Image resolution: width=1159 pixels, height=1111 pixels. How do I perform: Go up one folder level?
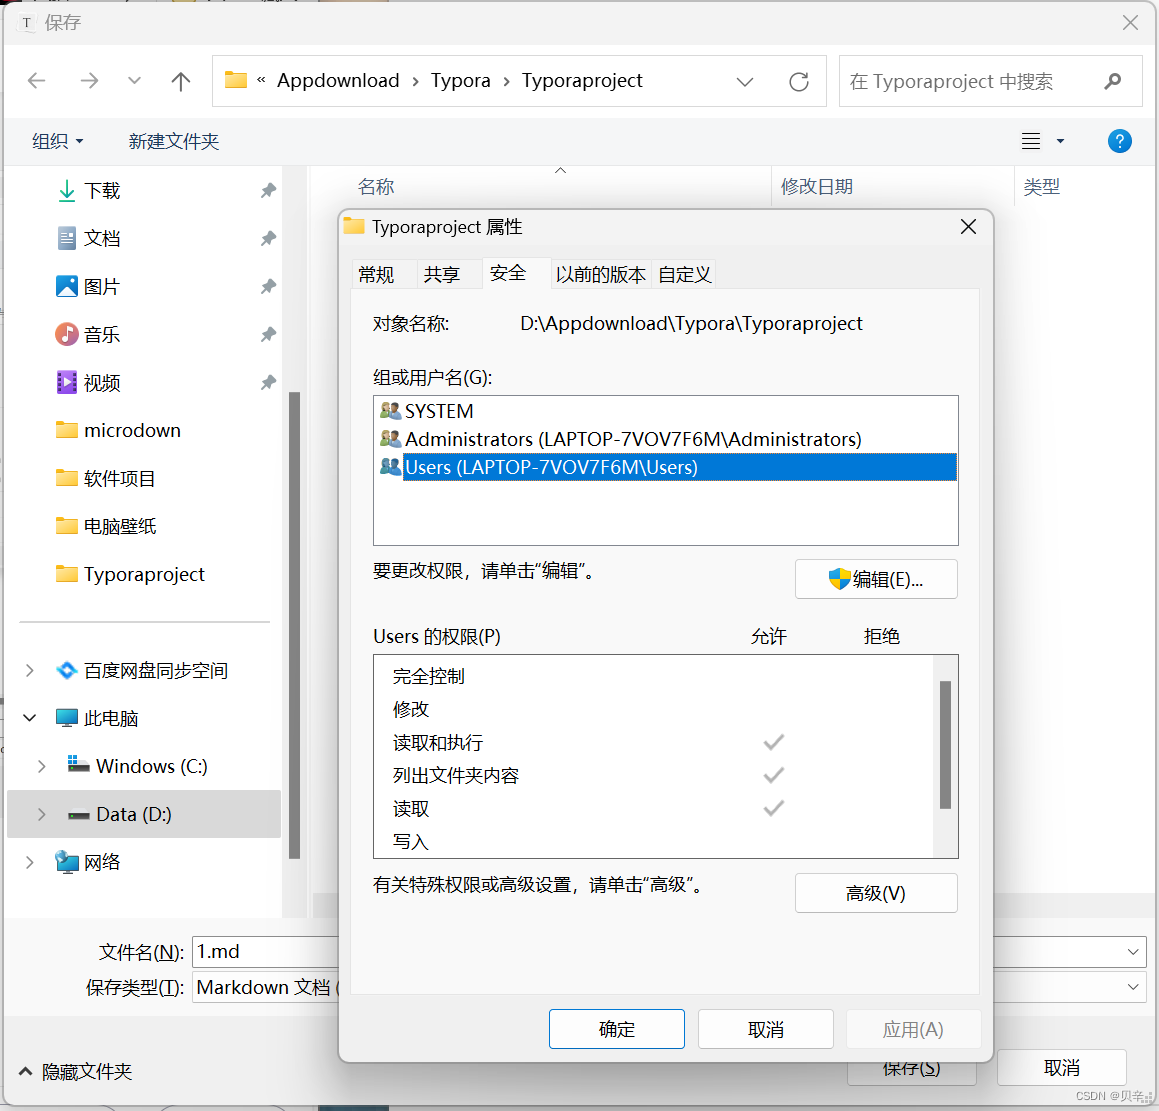click(180, 81)
